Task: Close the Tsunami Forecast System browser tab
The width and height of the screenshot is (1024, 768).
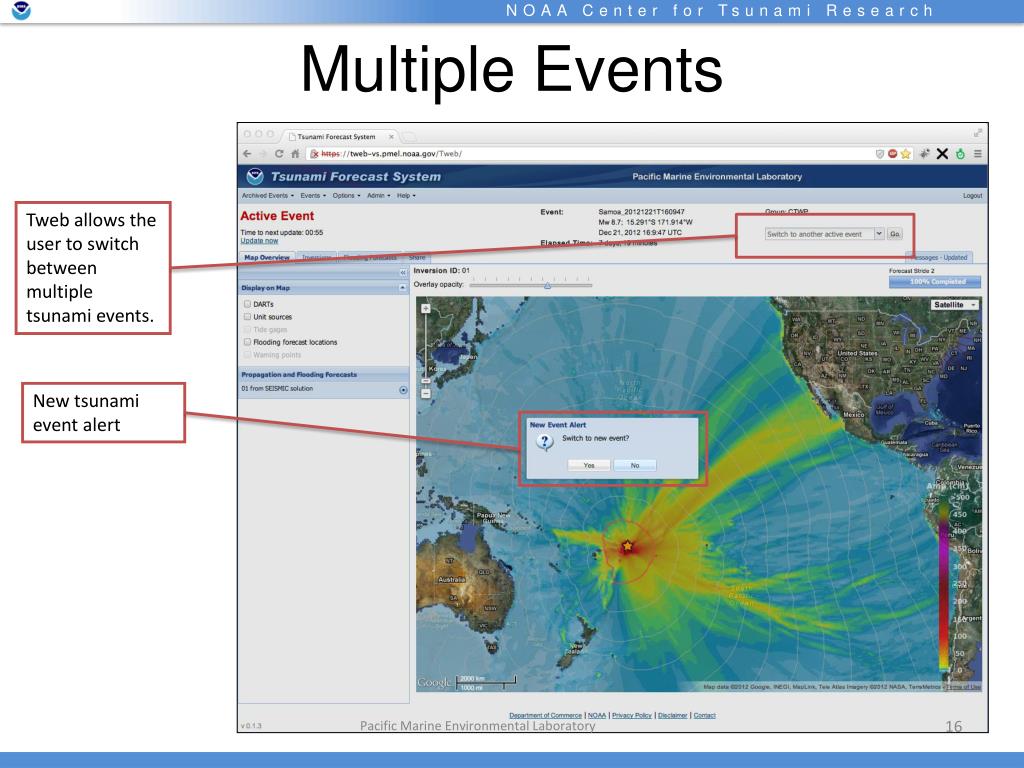Action: pyautogui.click(x=391, y=136)
